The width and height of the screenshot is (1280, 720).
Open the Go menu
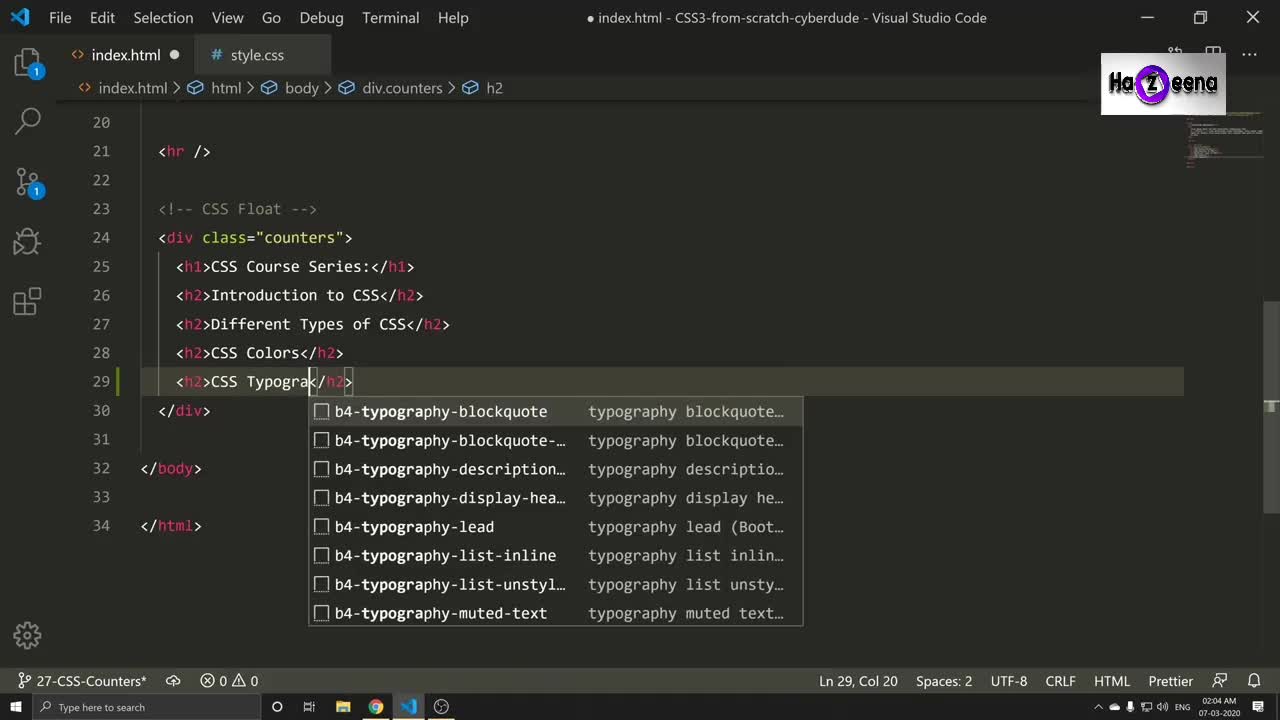click(271, 18)
